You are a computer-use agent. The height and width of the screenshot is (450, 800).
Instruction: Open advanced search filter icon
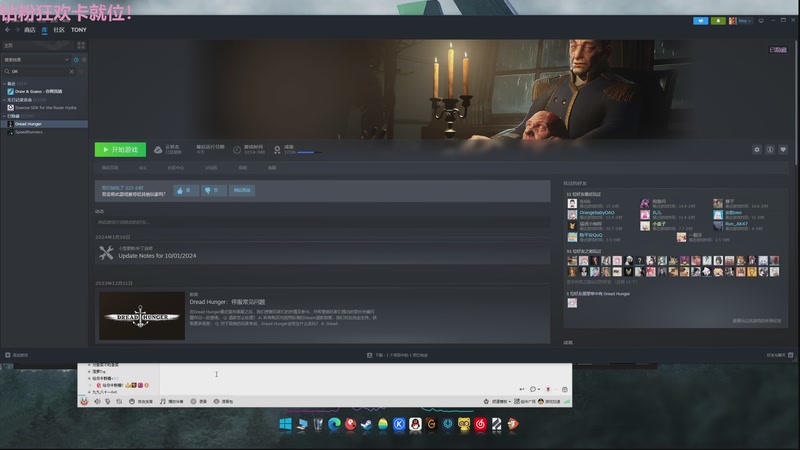(81, 71)
